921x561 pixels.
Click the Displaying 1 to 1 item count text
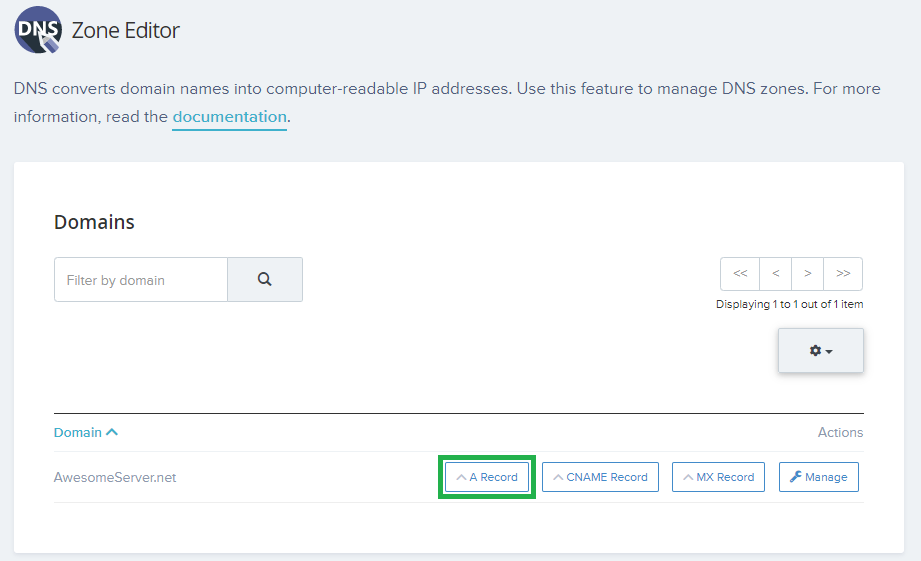click(x=789, y=304)
